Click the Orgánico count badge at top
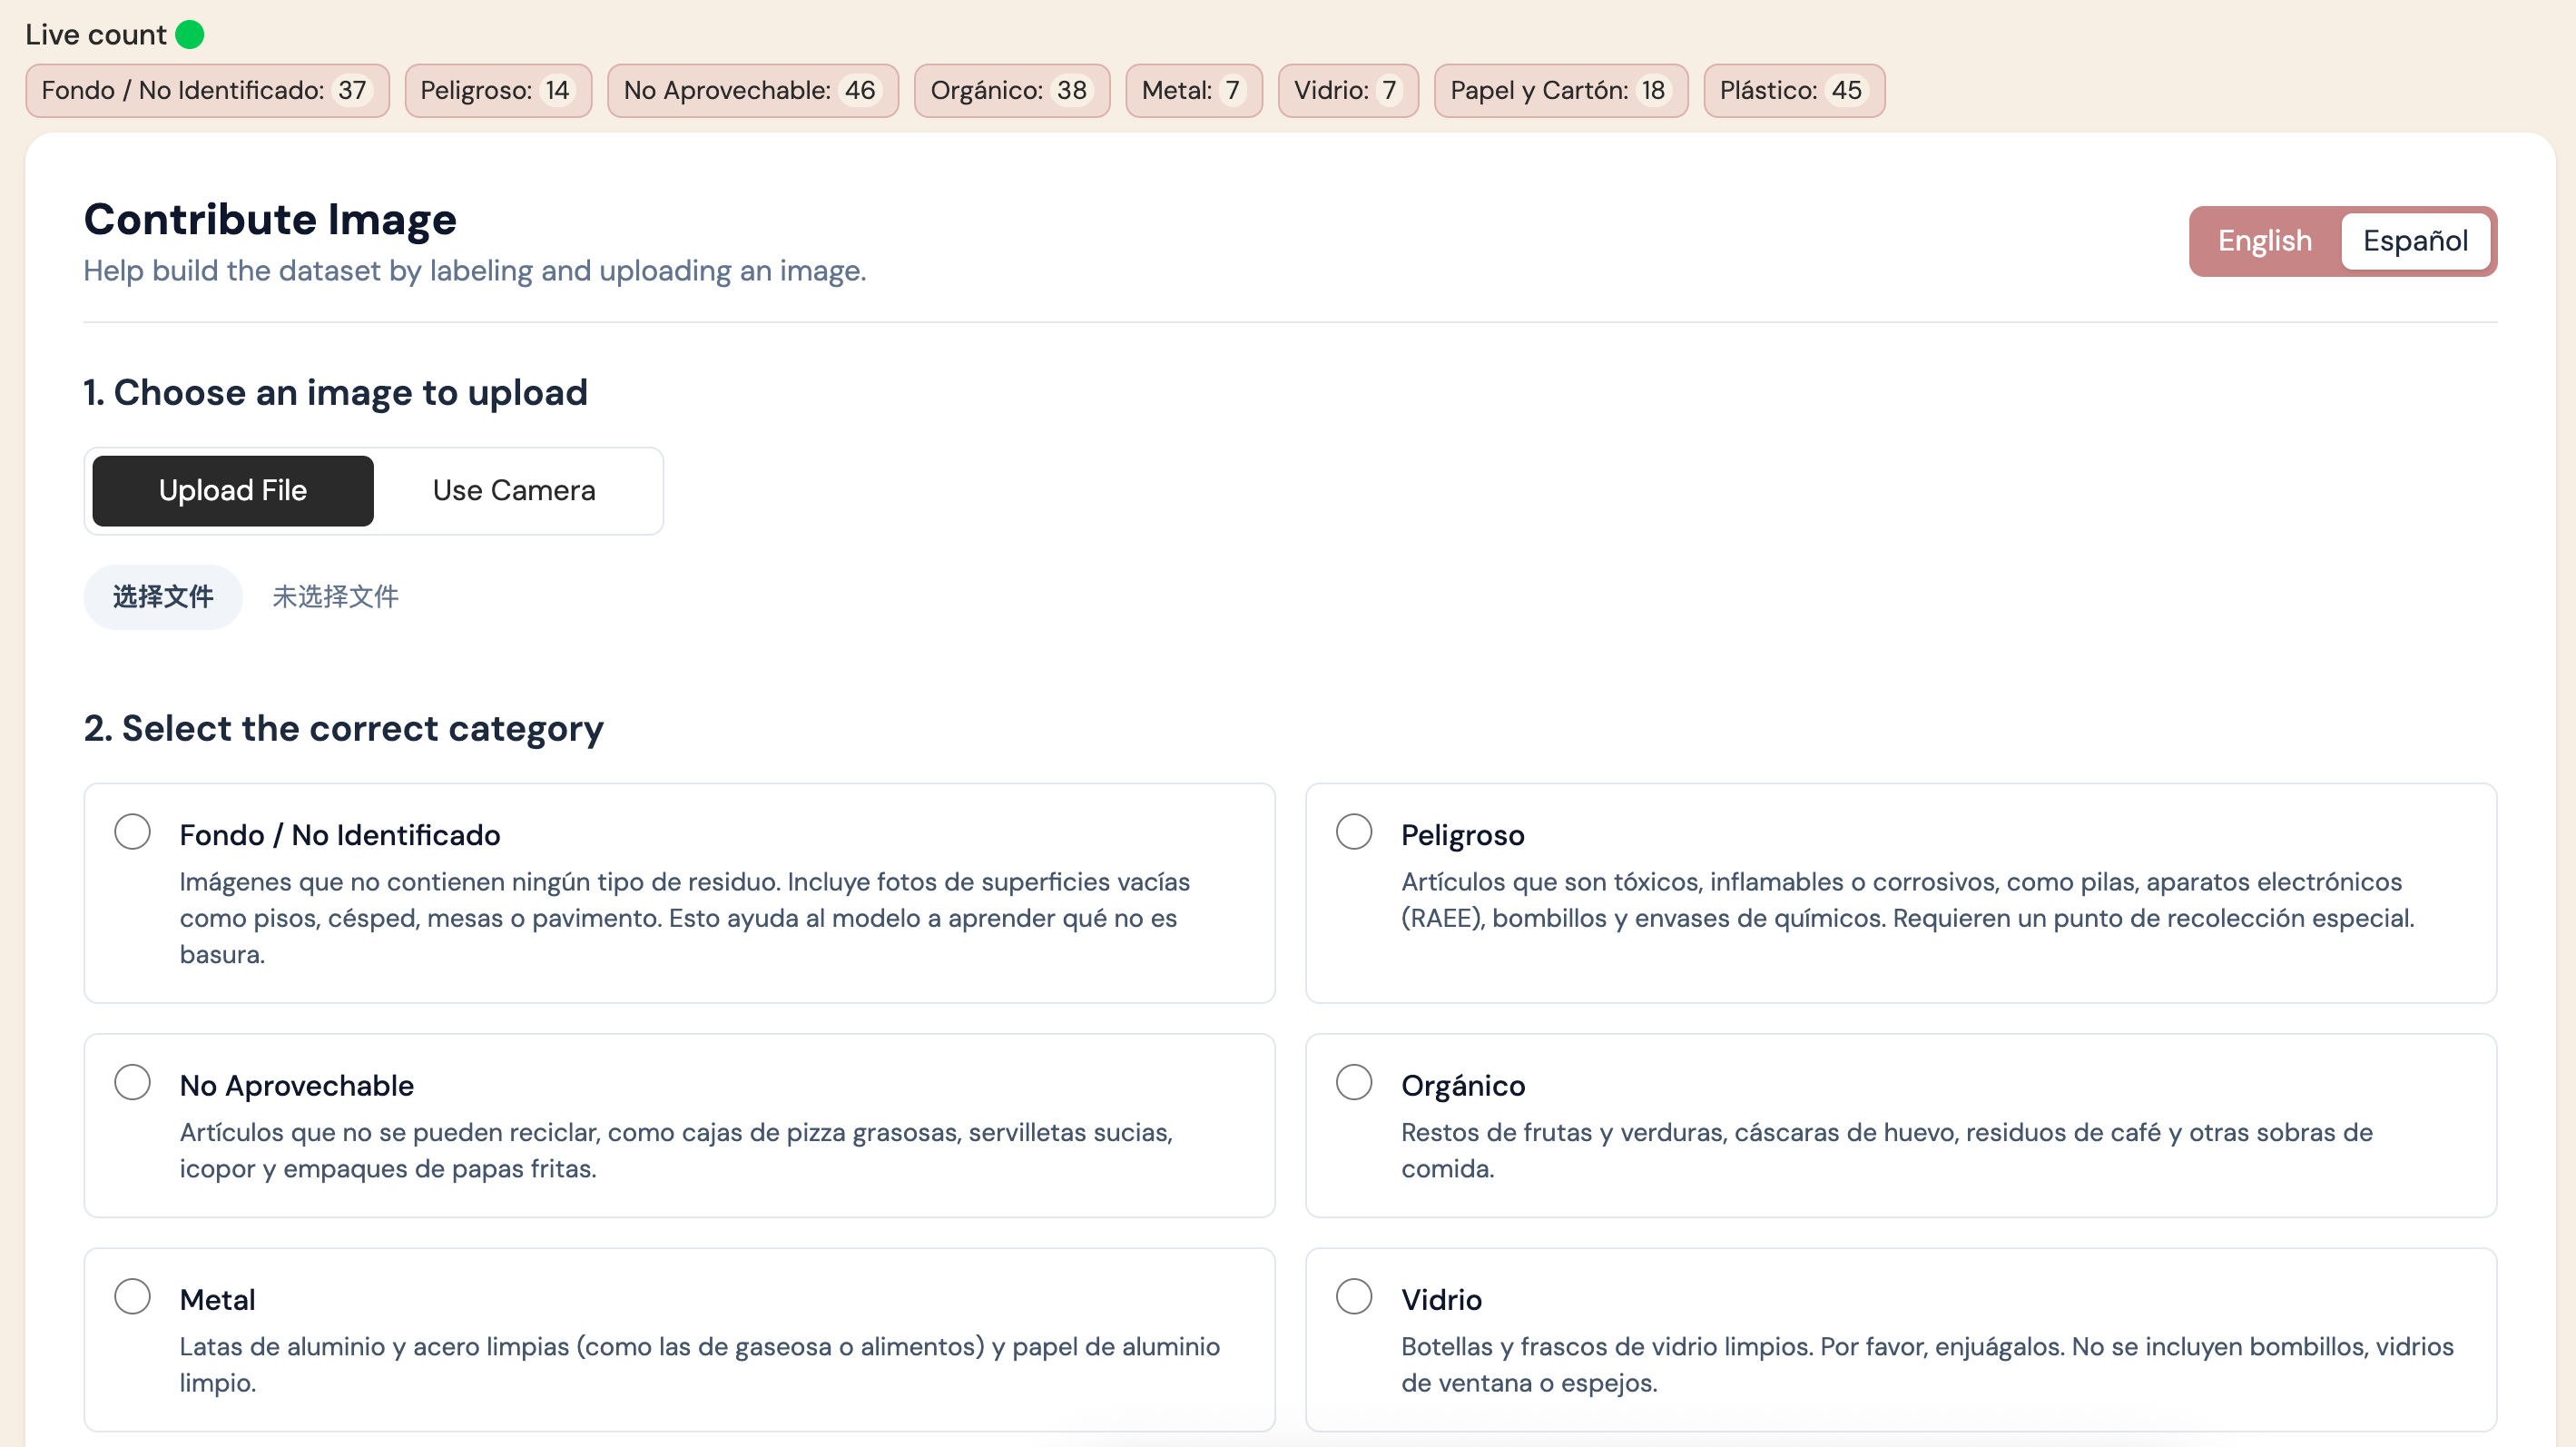Viewport: 2576px width, 1447px height. [x=1011, y=91]
